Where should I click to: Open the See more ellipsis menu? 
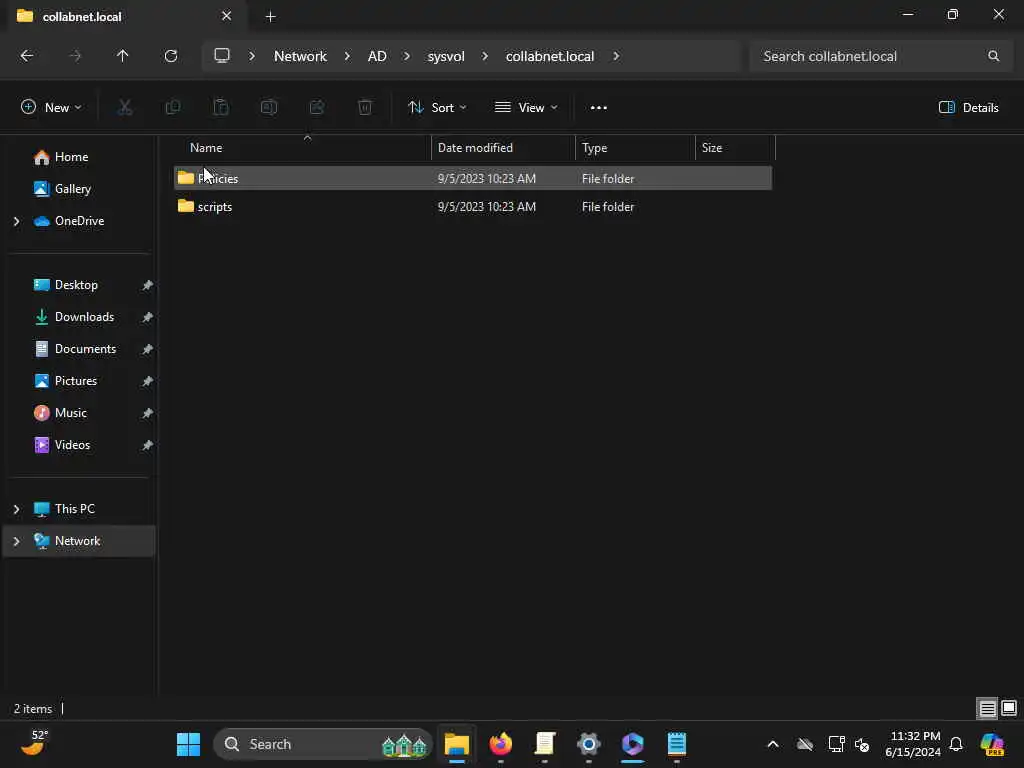tap(598, 108)
